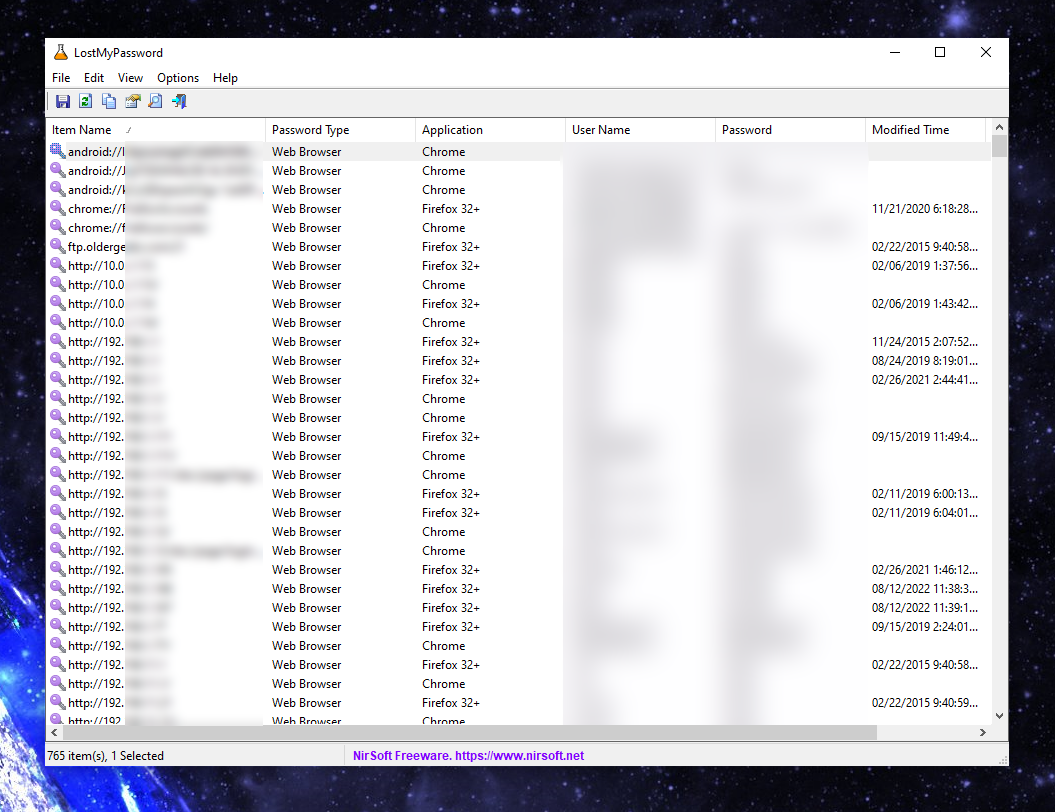Screen dimensions: 1055x812
Task: Click the Copy Selected Items icon
Action: (108, 102)
